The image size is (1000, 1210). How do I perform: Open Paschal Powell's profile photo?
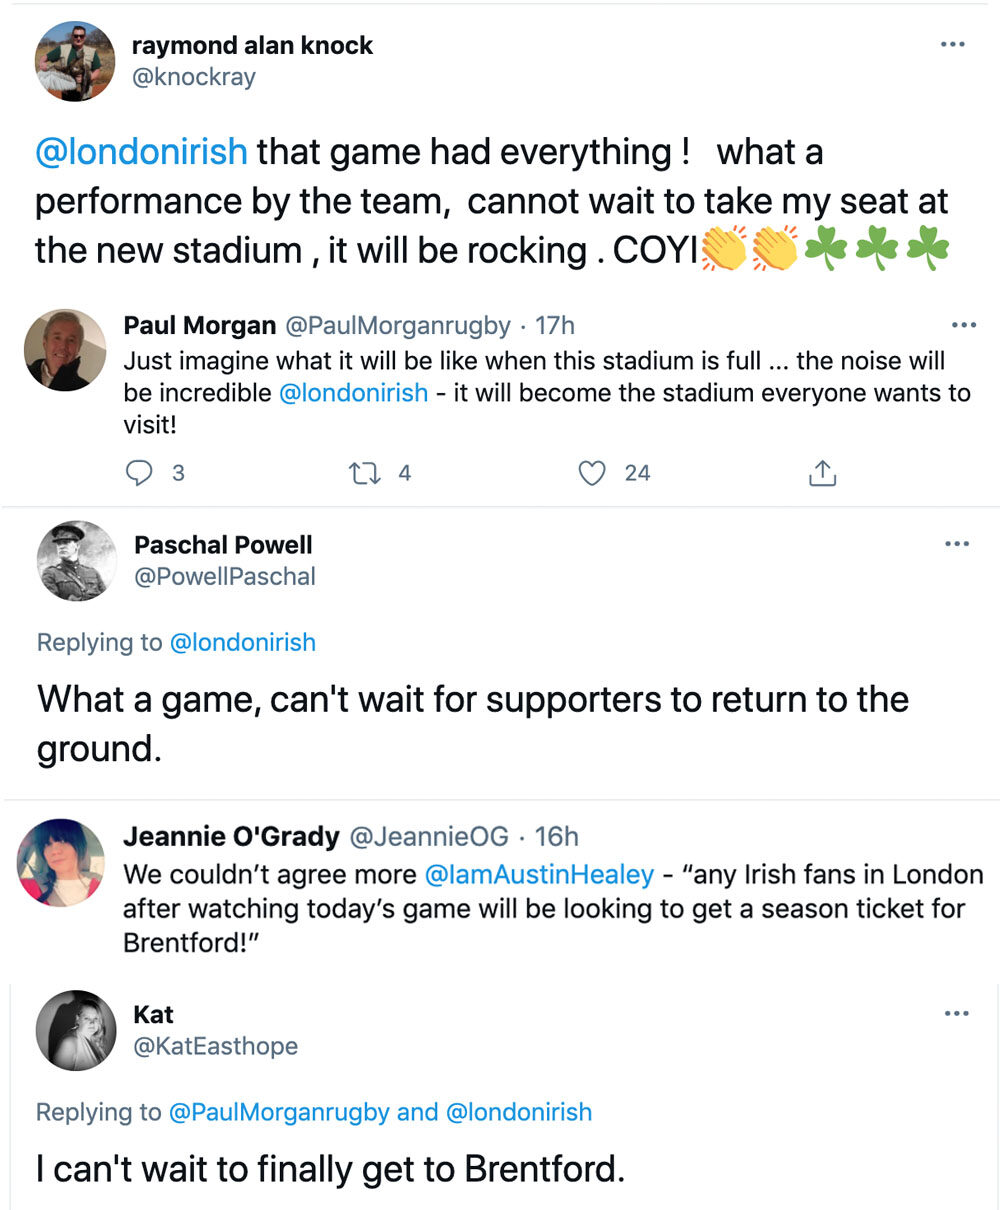point(77,561)
